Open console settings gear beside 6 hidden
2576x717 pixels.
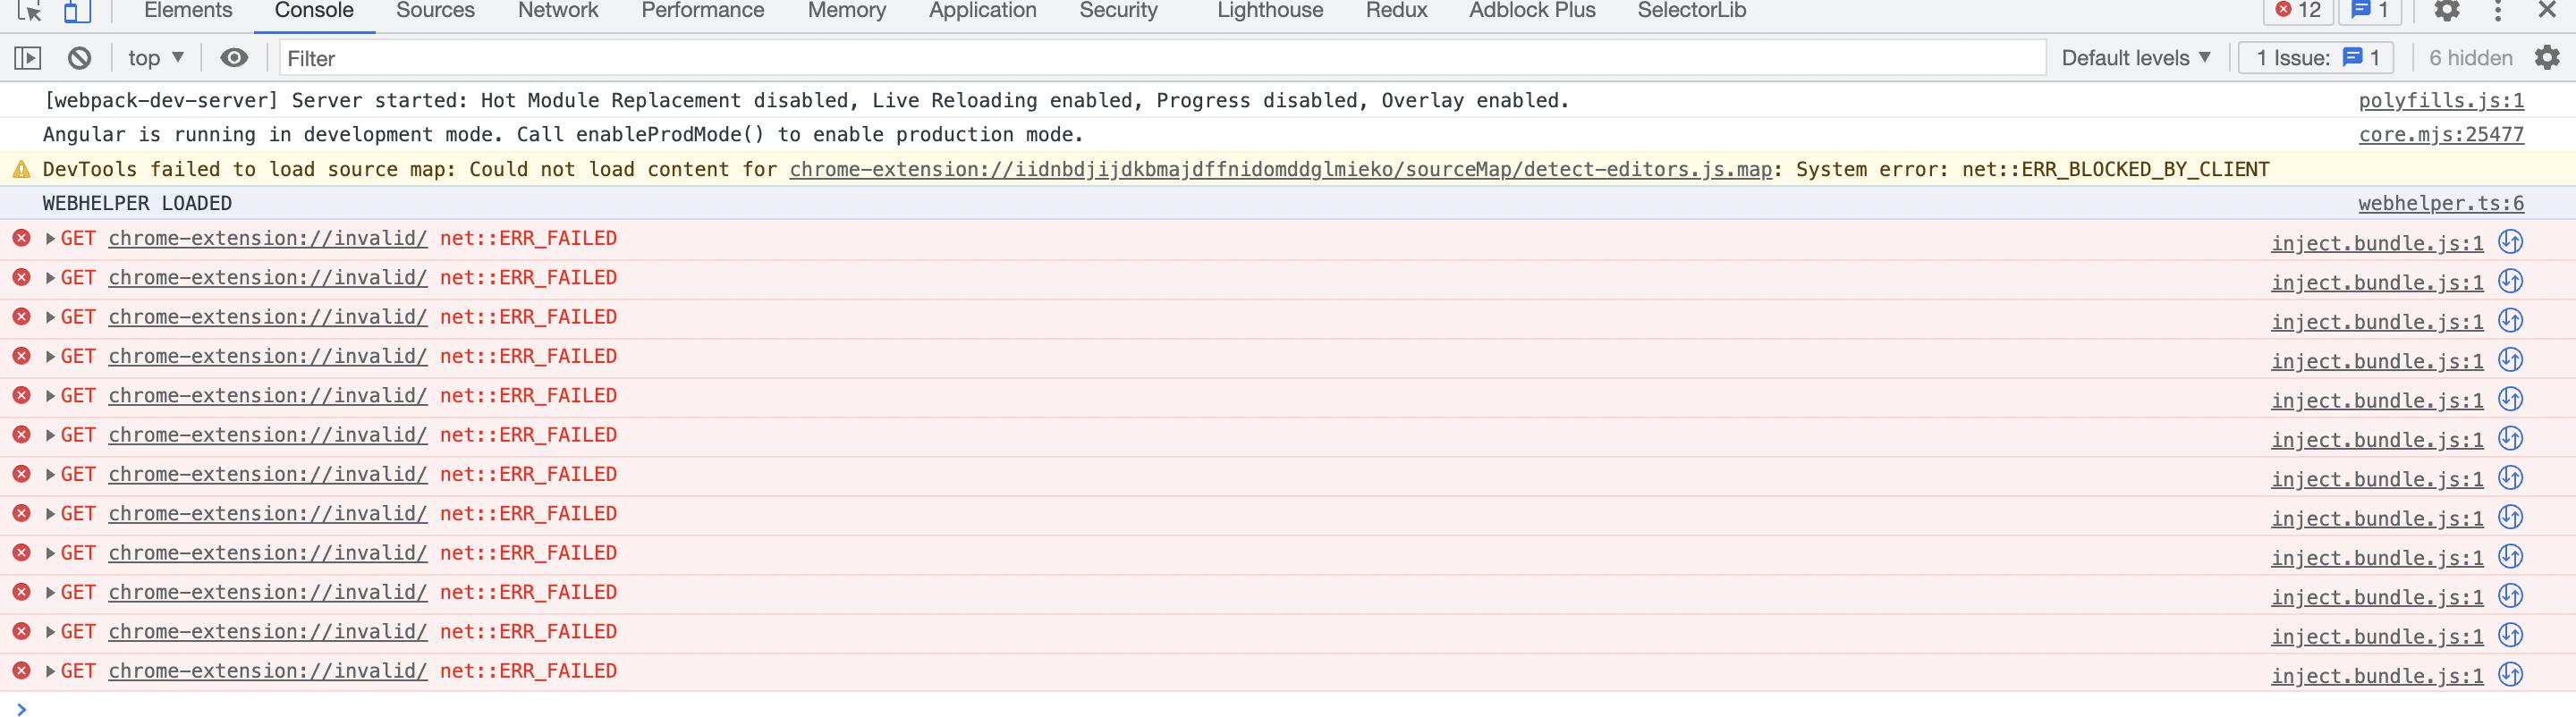pos(2547,58)
